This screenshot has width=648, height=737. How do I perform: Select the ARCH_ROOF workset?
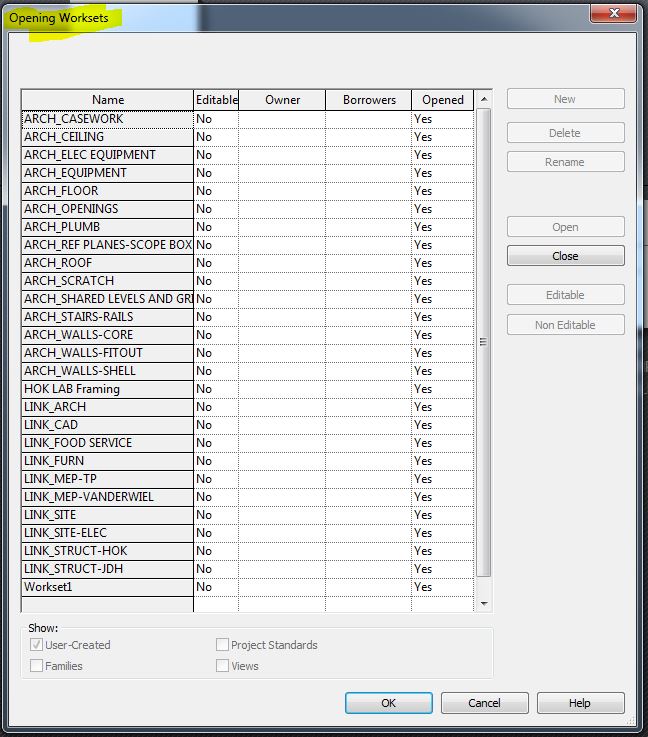(x=108, y=263)
